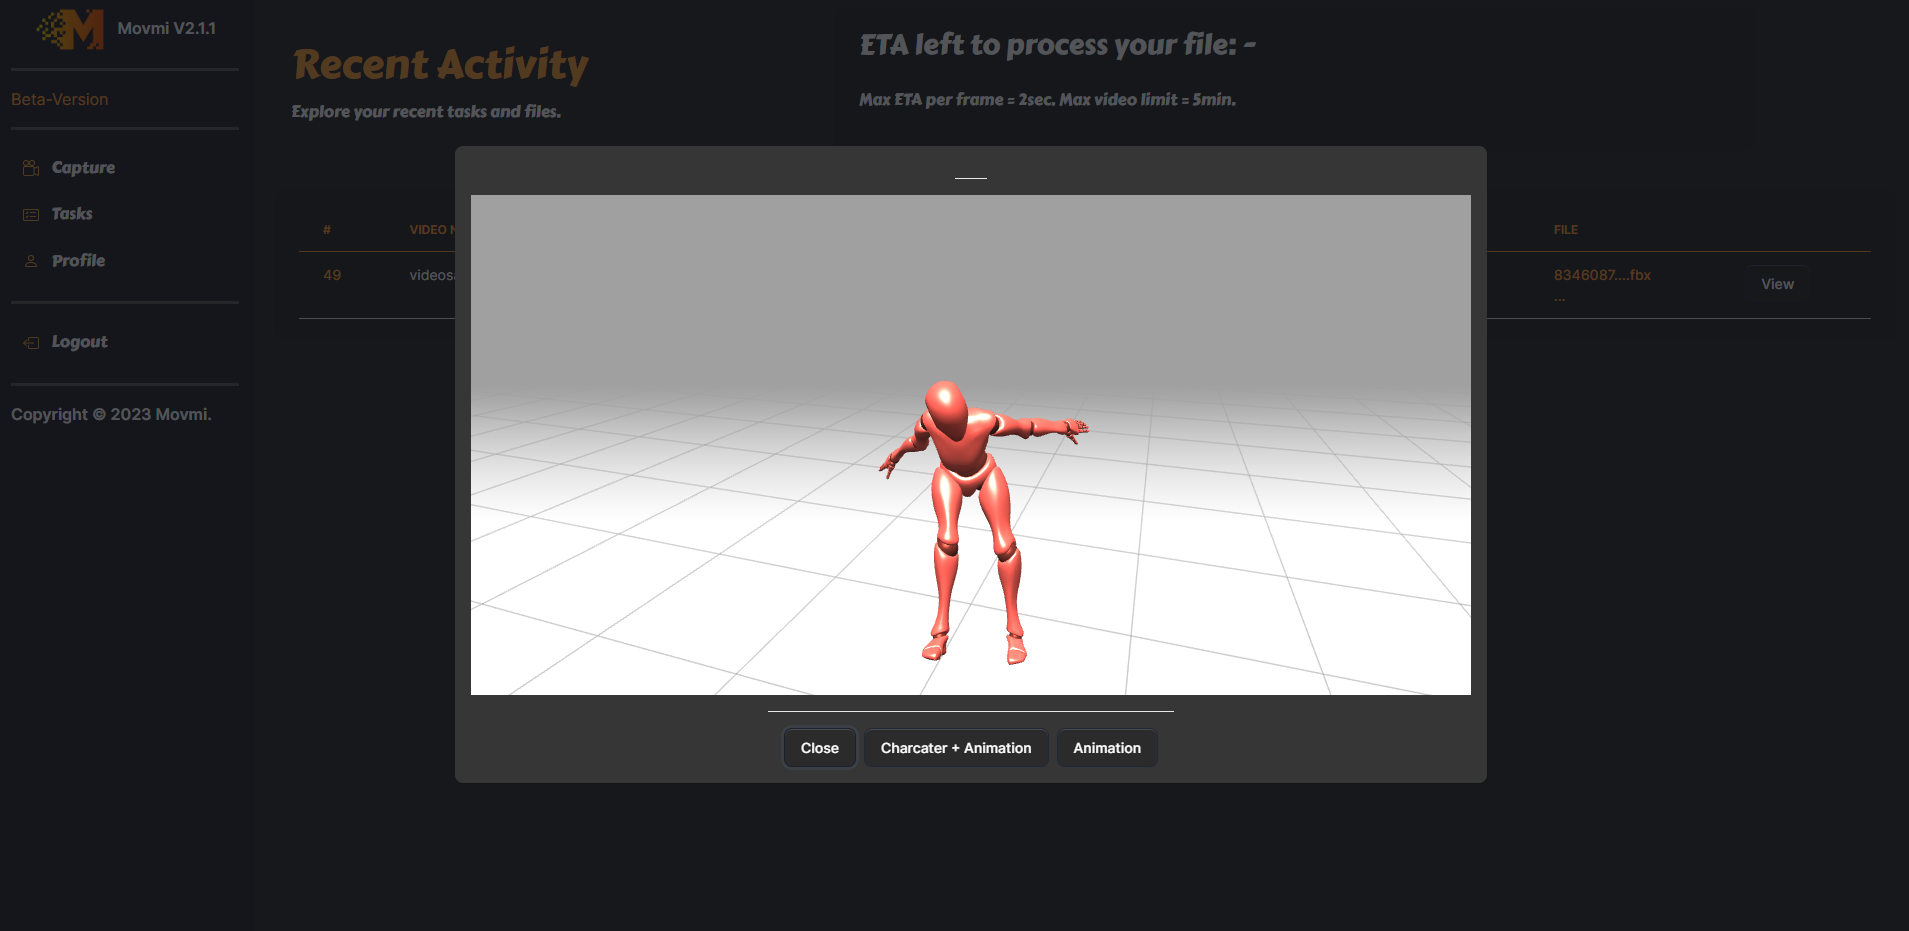The height and width of the screenshot is (931, 1909).
Task: Close the 3D preview dialog
Action: [x=819, y=748]
